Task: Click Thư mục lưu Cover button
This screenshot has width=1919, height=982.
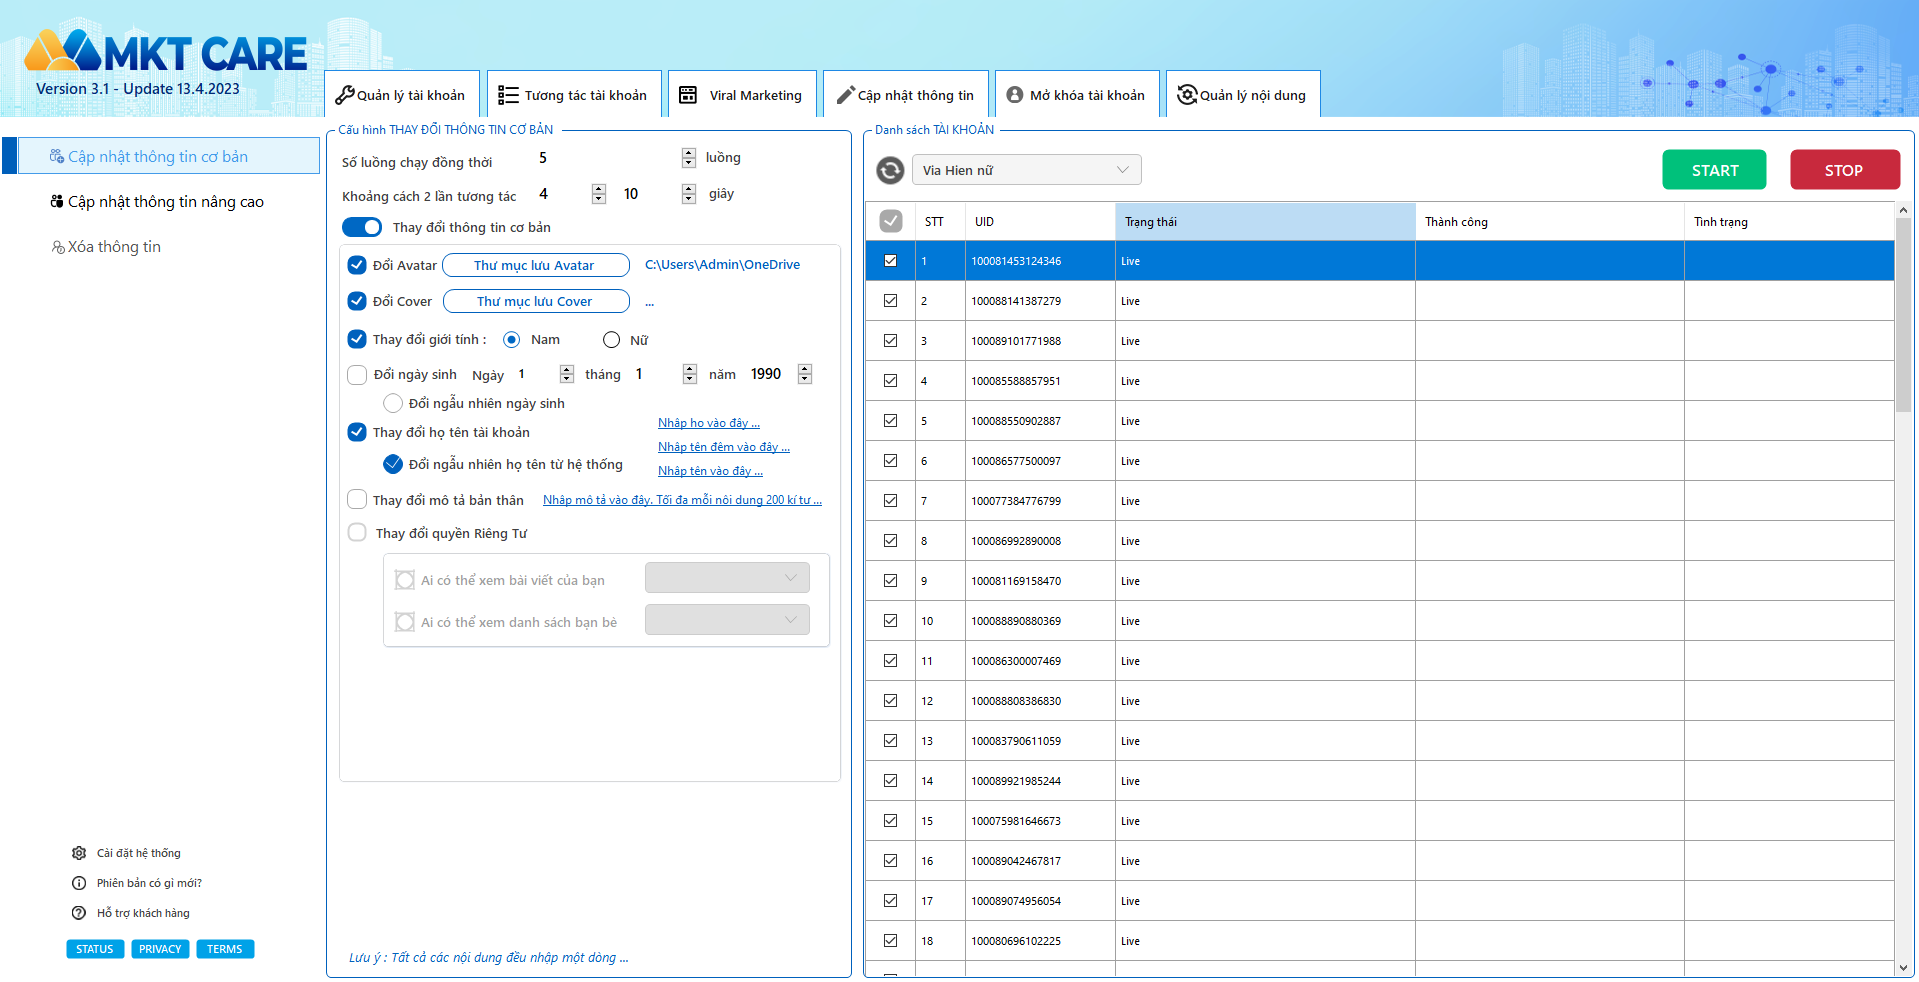Action: tap(535, 301)
